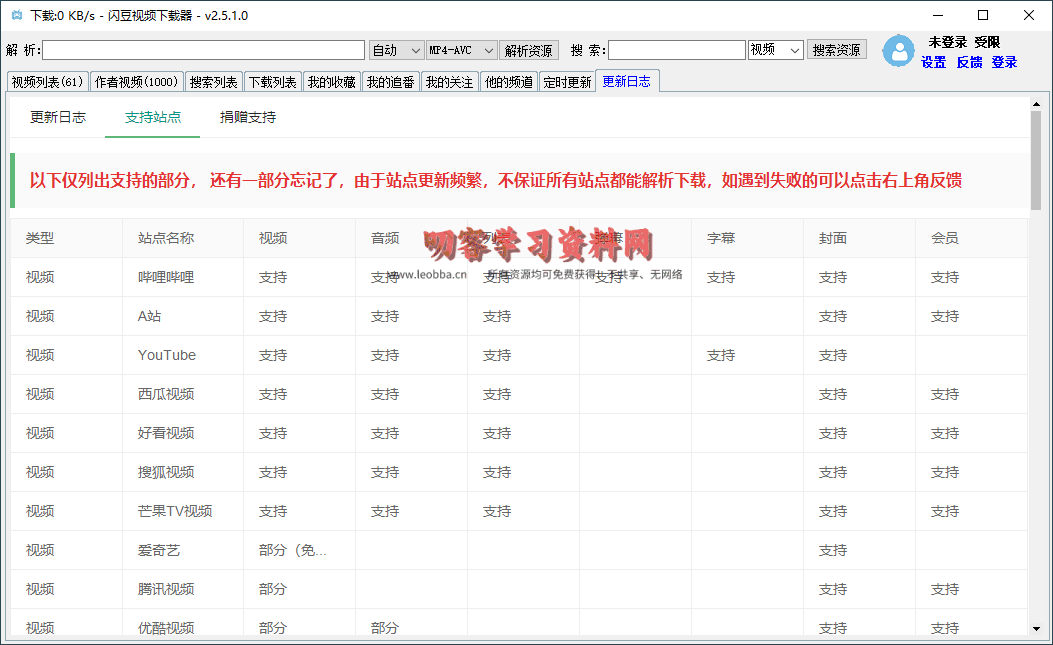Screen dimensions: 1053x645
Task: Click the scrollbar down arrow
Action: 1036,629
